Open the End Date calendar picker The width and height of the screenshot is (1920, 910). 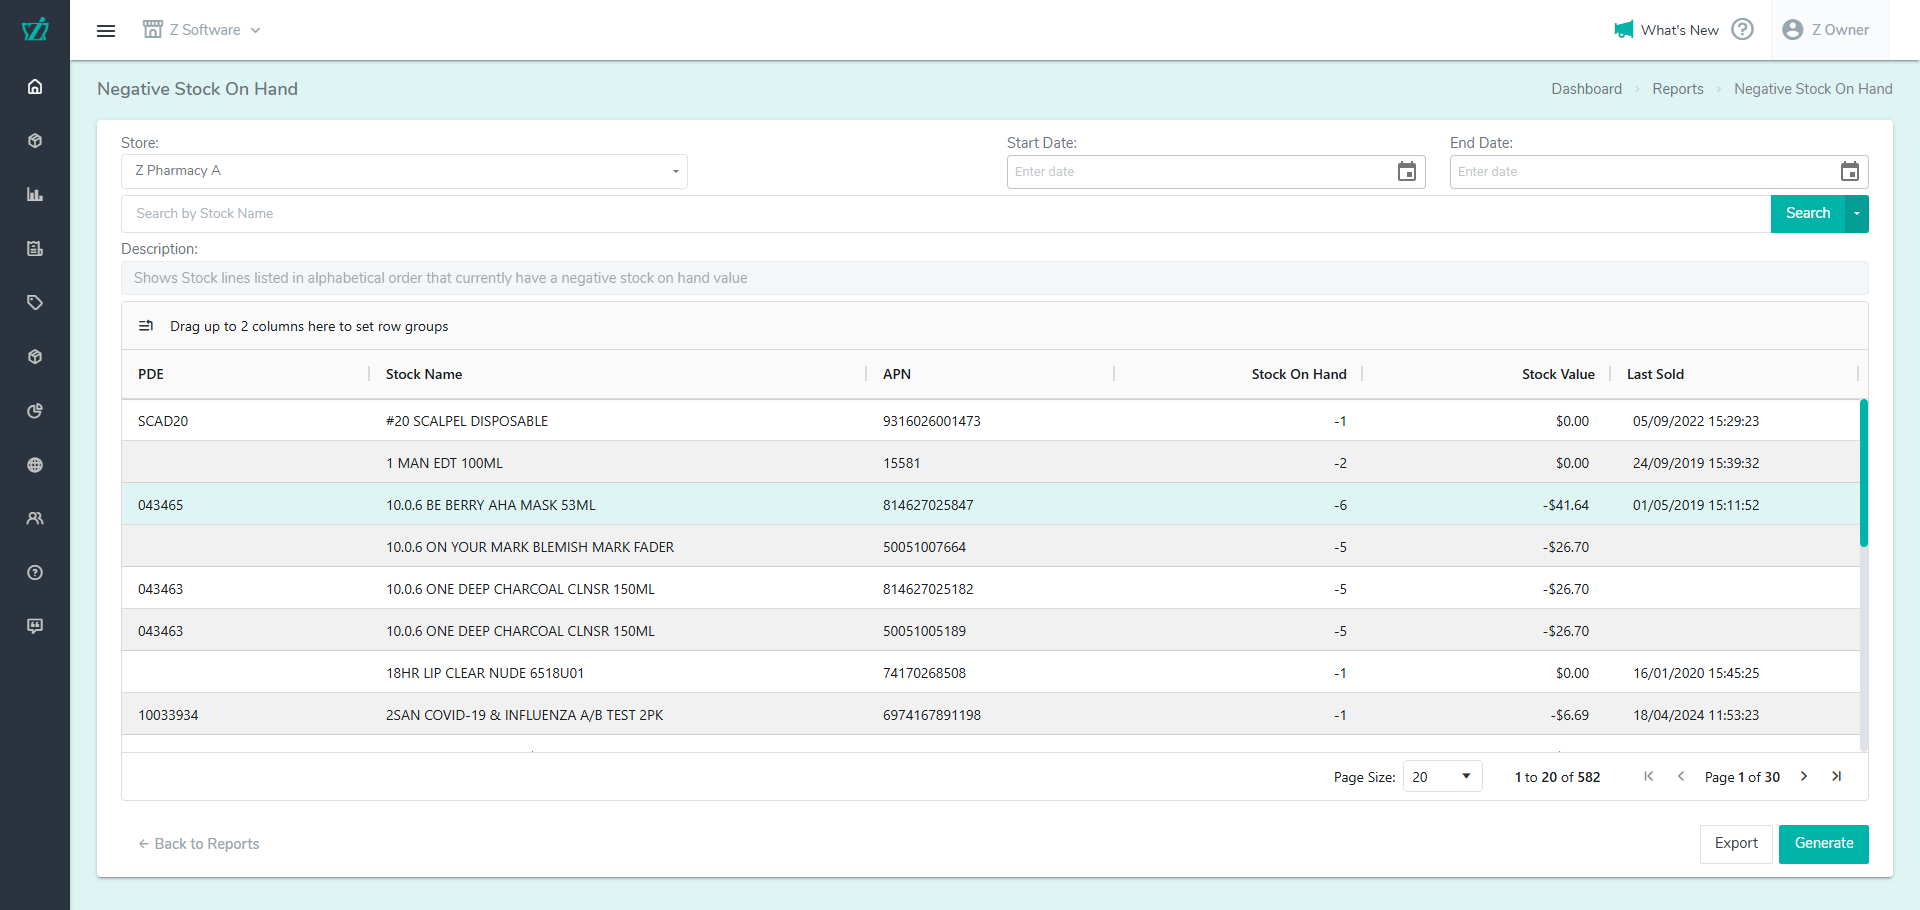(1849, 172)
